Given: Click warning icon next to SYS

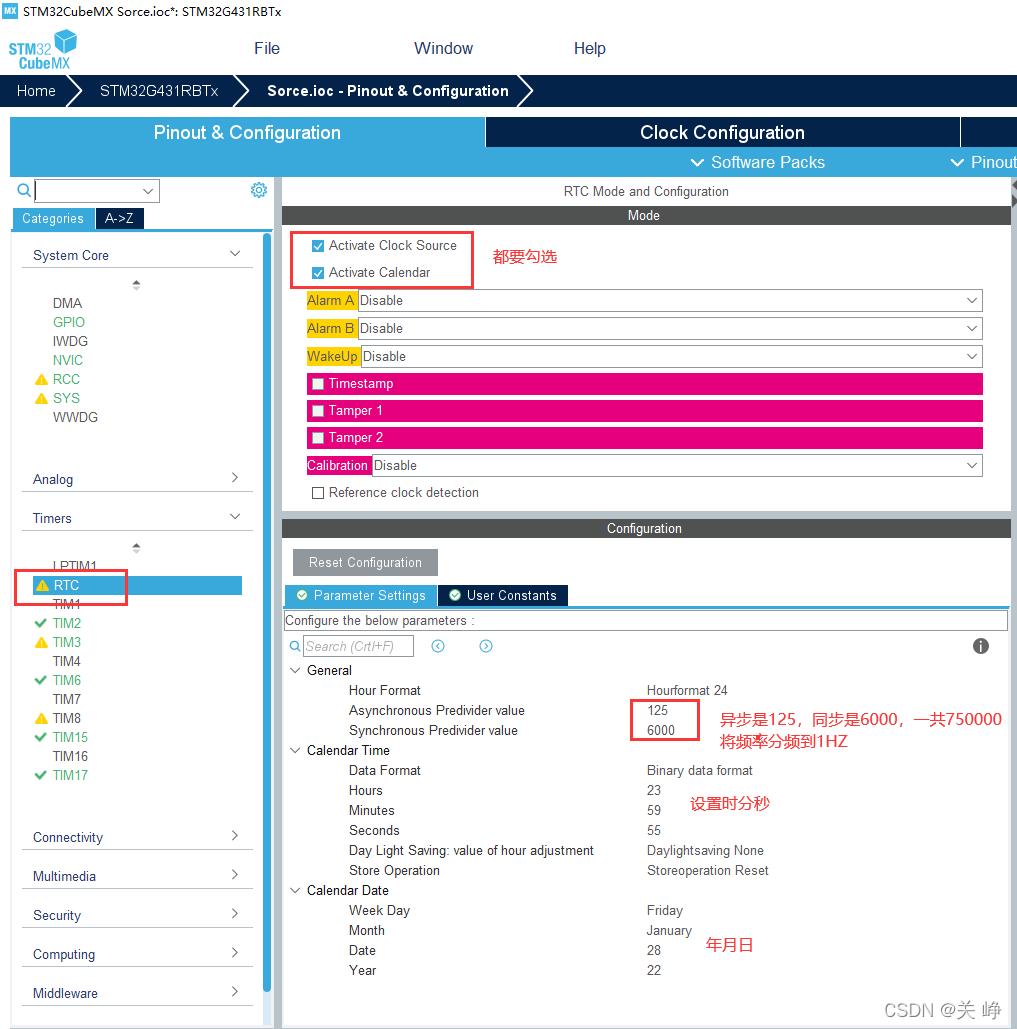Looking at the screenshot, I should tap(41, 398).
